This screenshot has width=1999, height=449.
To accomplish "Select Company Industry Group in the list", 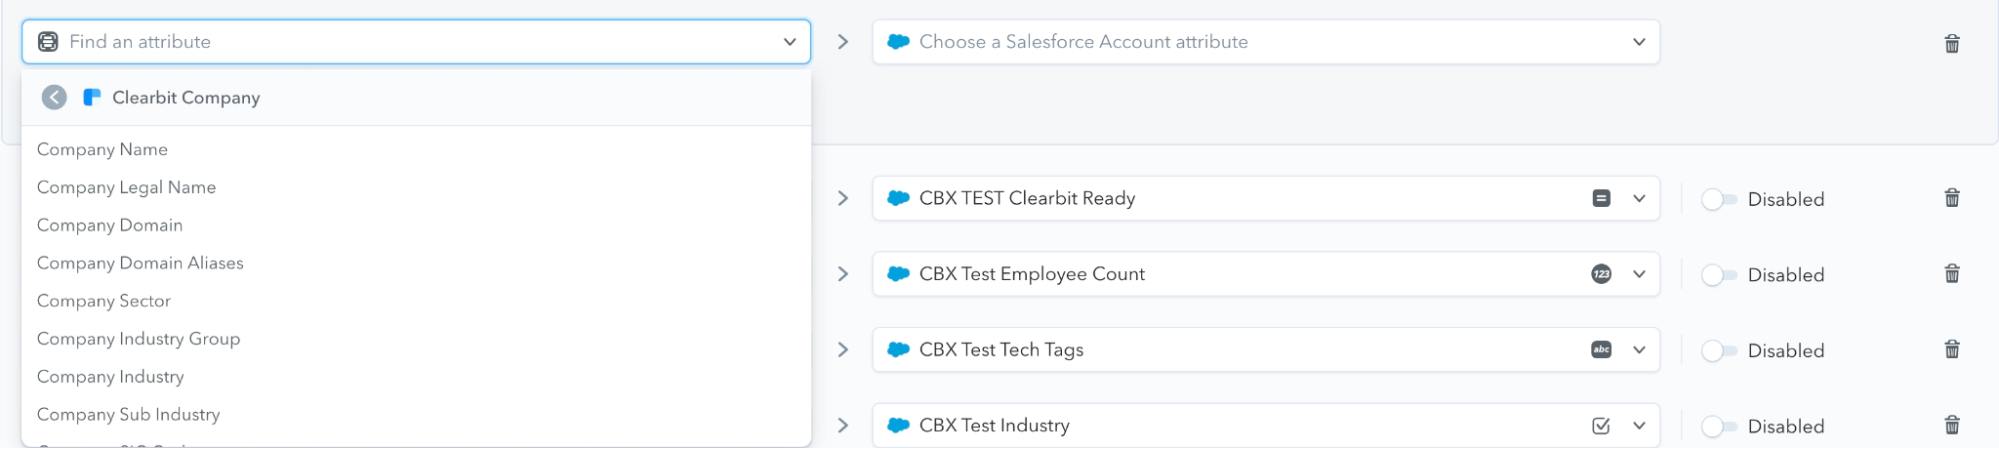I will (138, 339).
